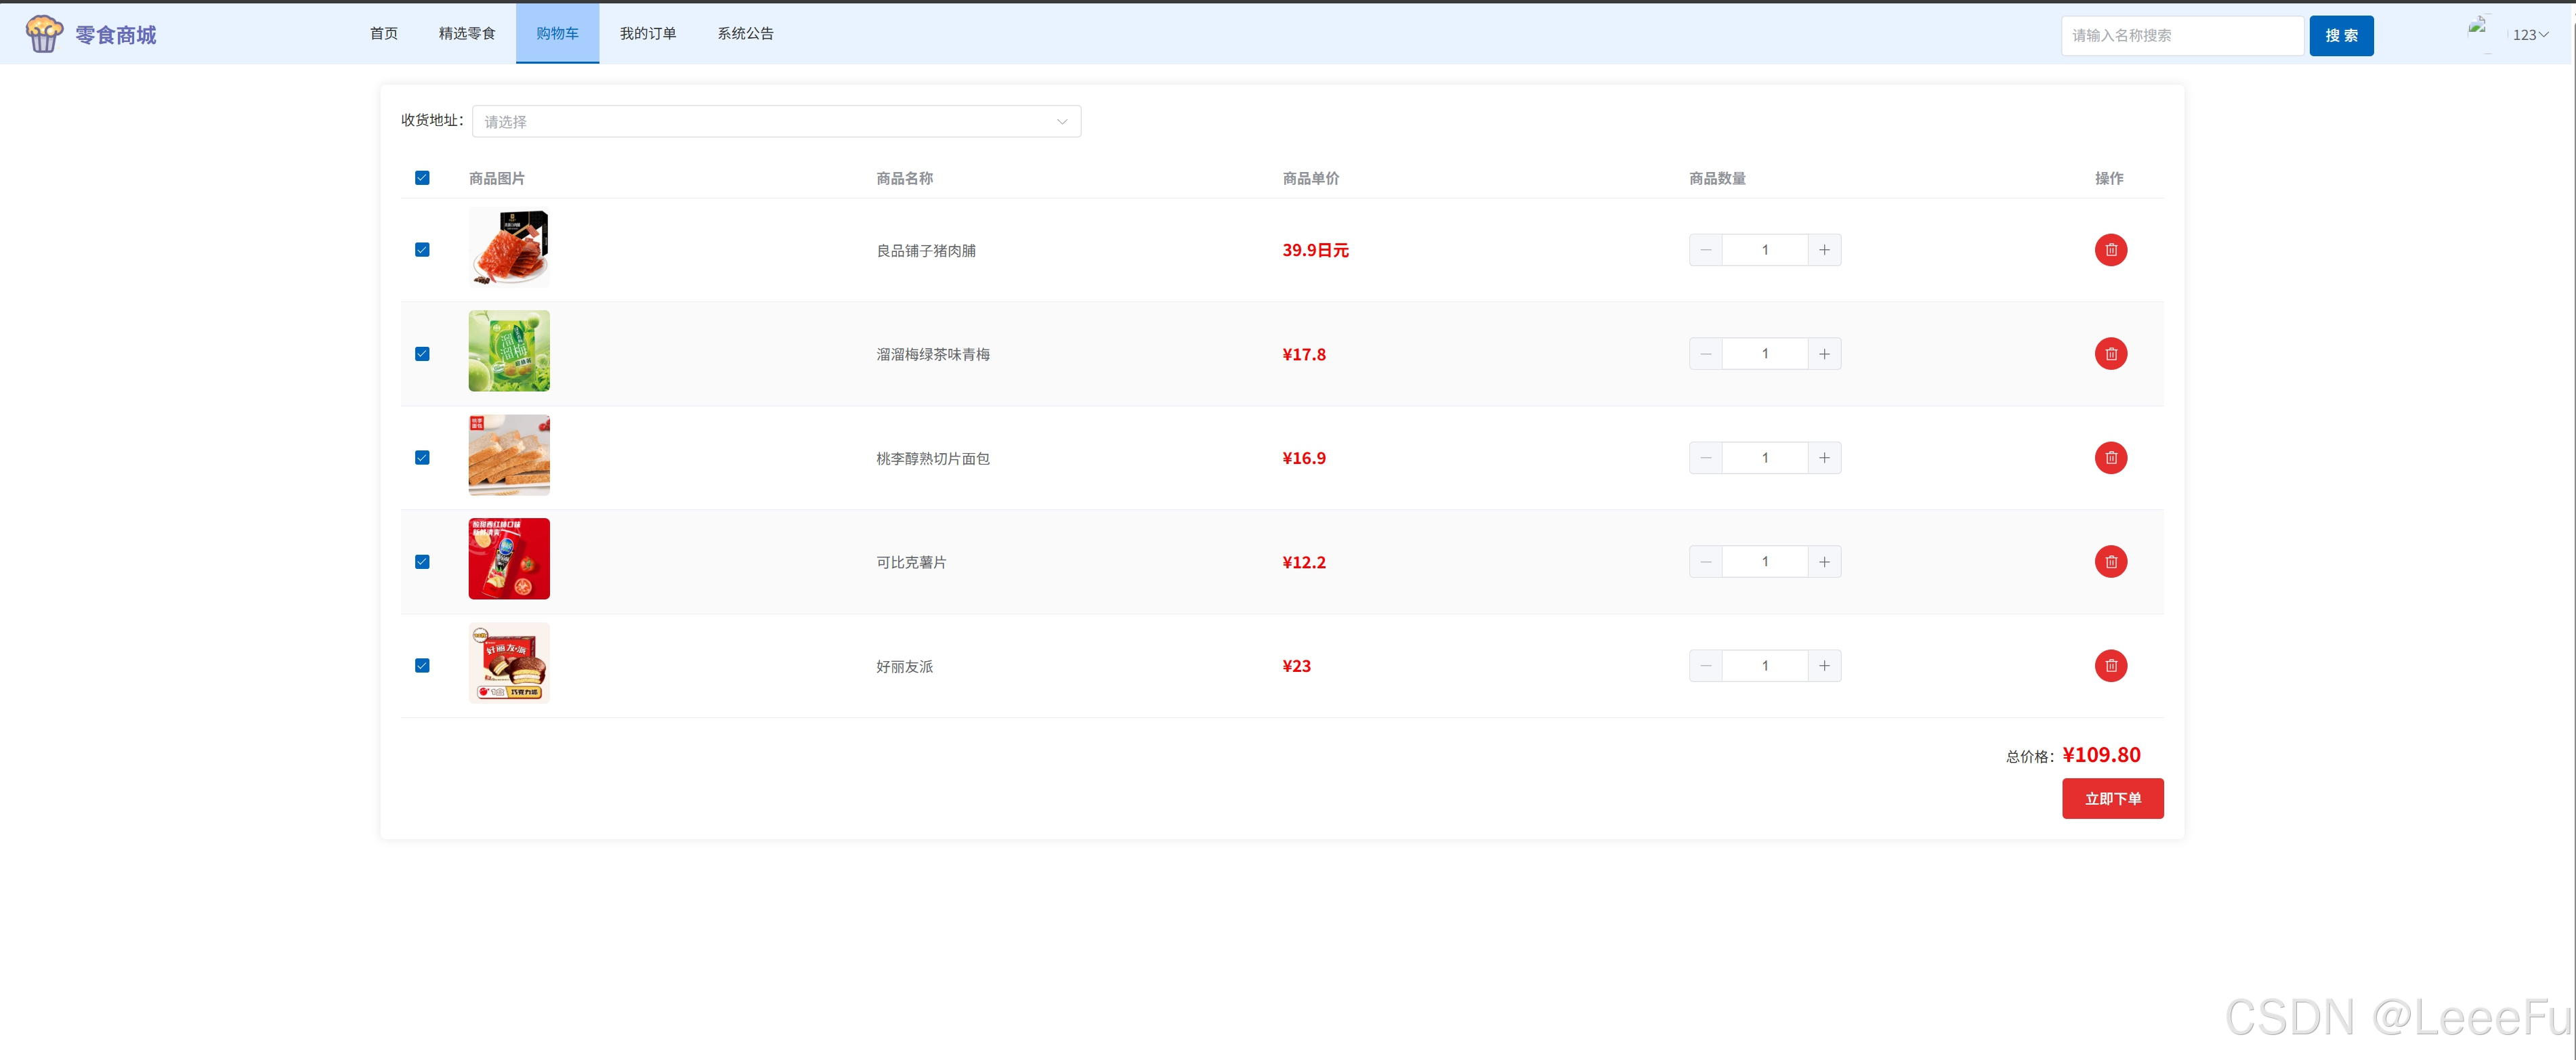2576x1060 pixels.
Task: Expand the 123 user account menu
Action: point(2528,35)
